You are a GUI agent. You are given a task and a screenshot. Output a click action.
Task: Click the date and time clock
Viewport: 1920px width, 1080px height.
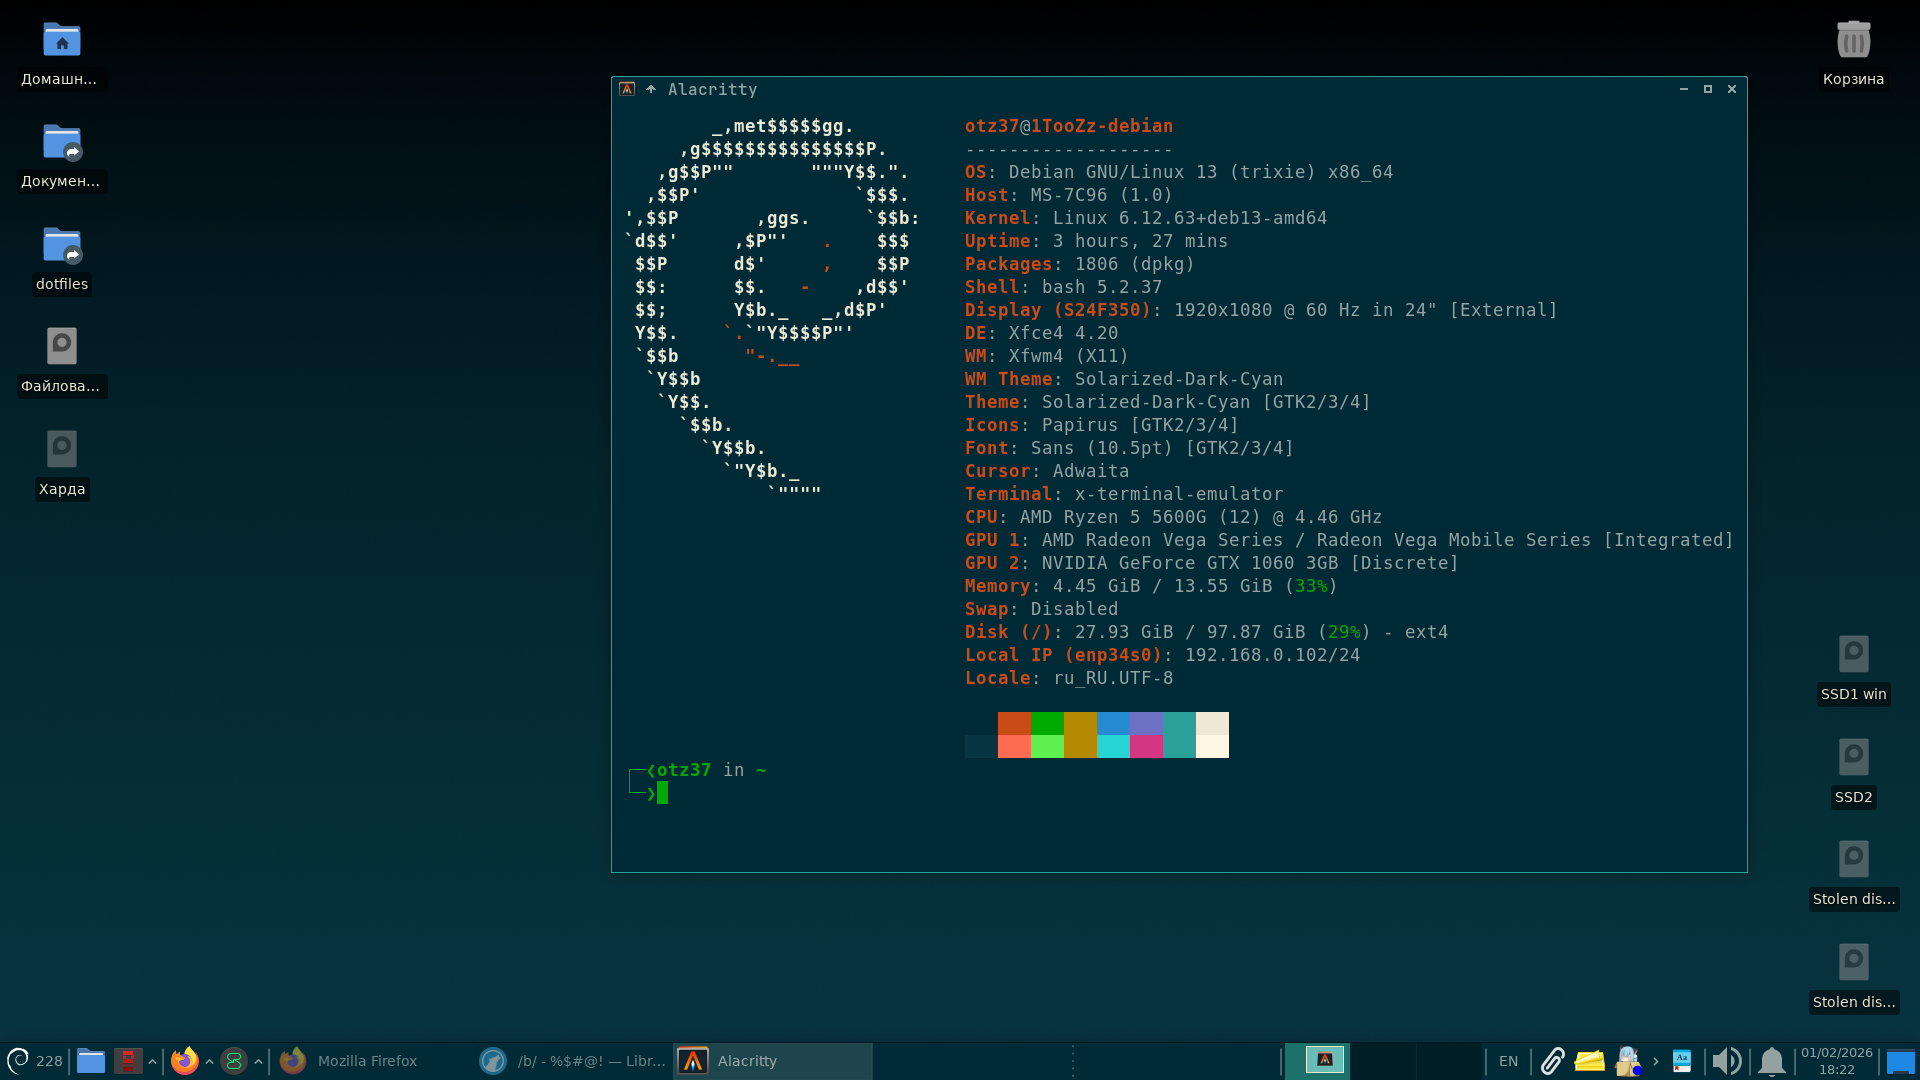(x=1836, y=1061)
